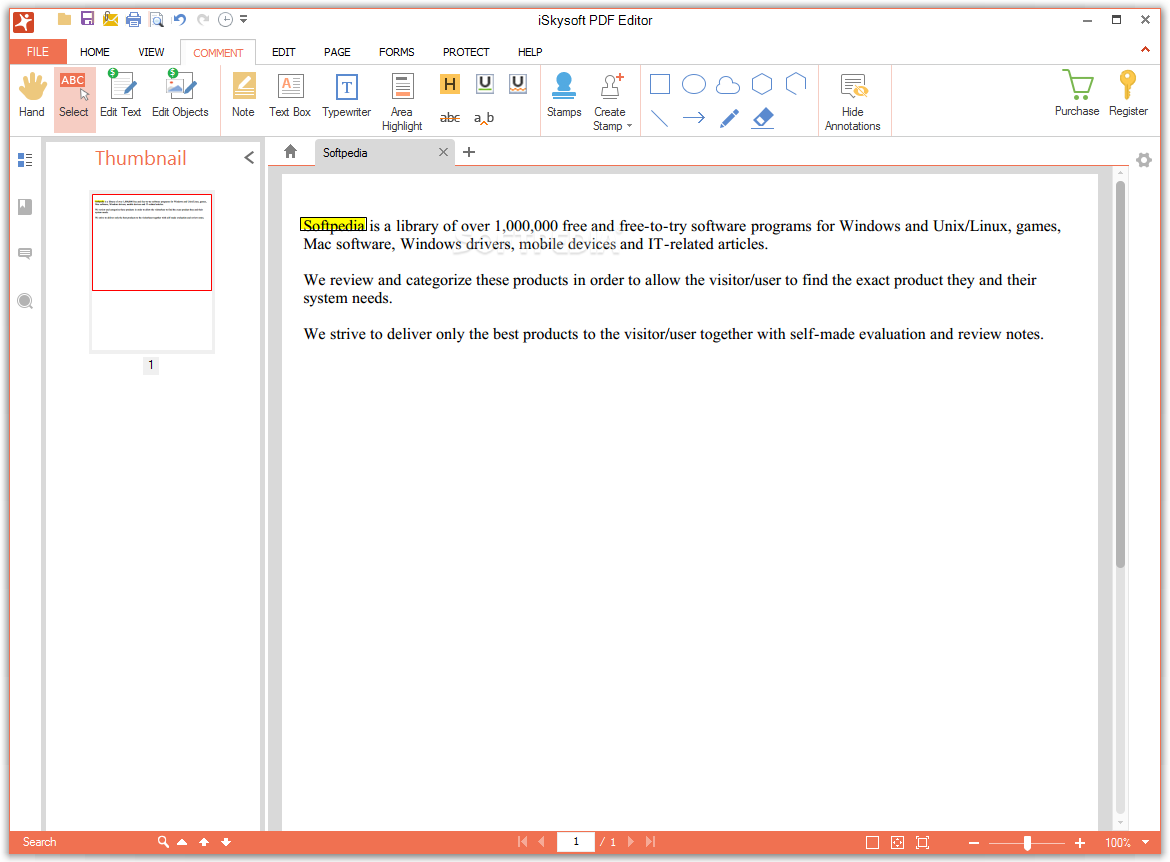Insert a Text Box comment
This screenshot has width=1170, height=862.
pyautogui.click(x=290, y=96)
